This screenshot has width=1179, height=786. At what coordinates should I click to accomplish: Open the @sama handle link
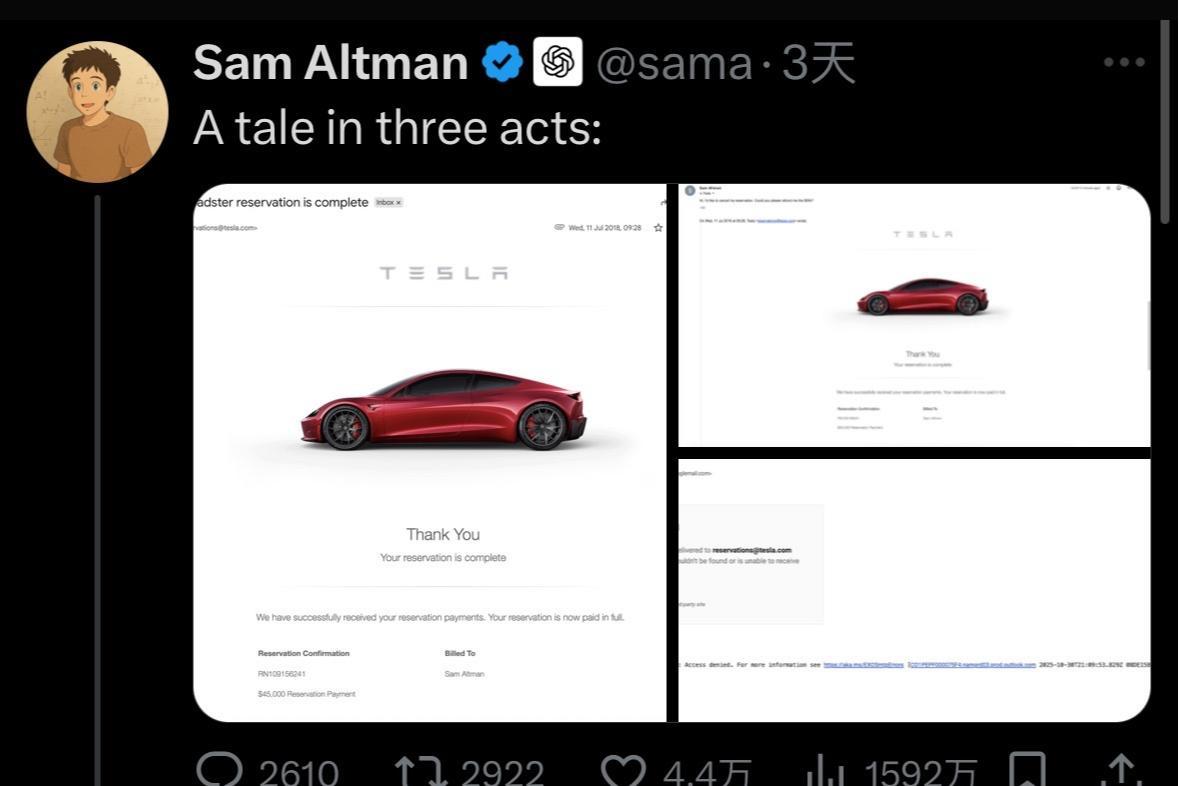(x=674, y=63)
